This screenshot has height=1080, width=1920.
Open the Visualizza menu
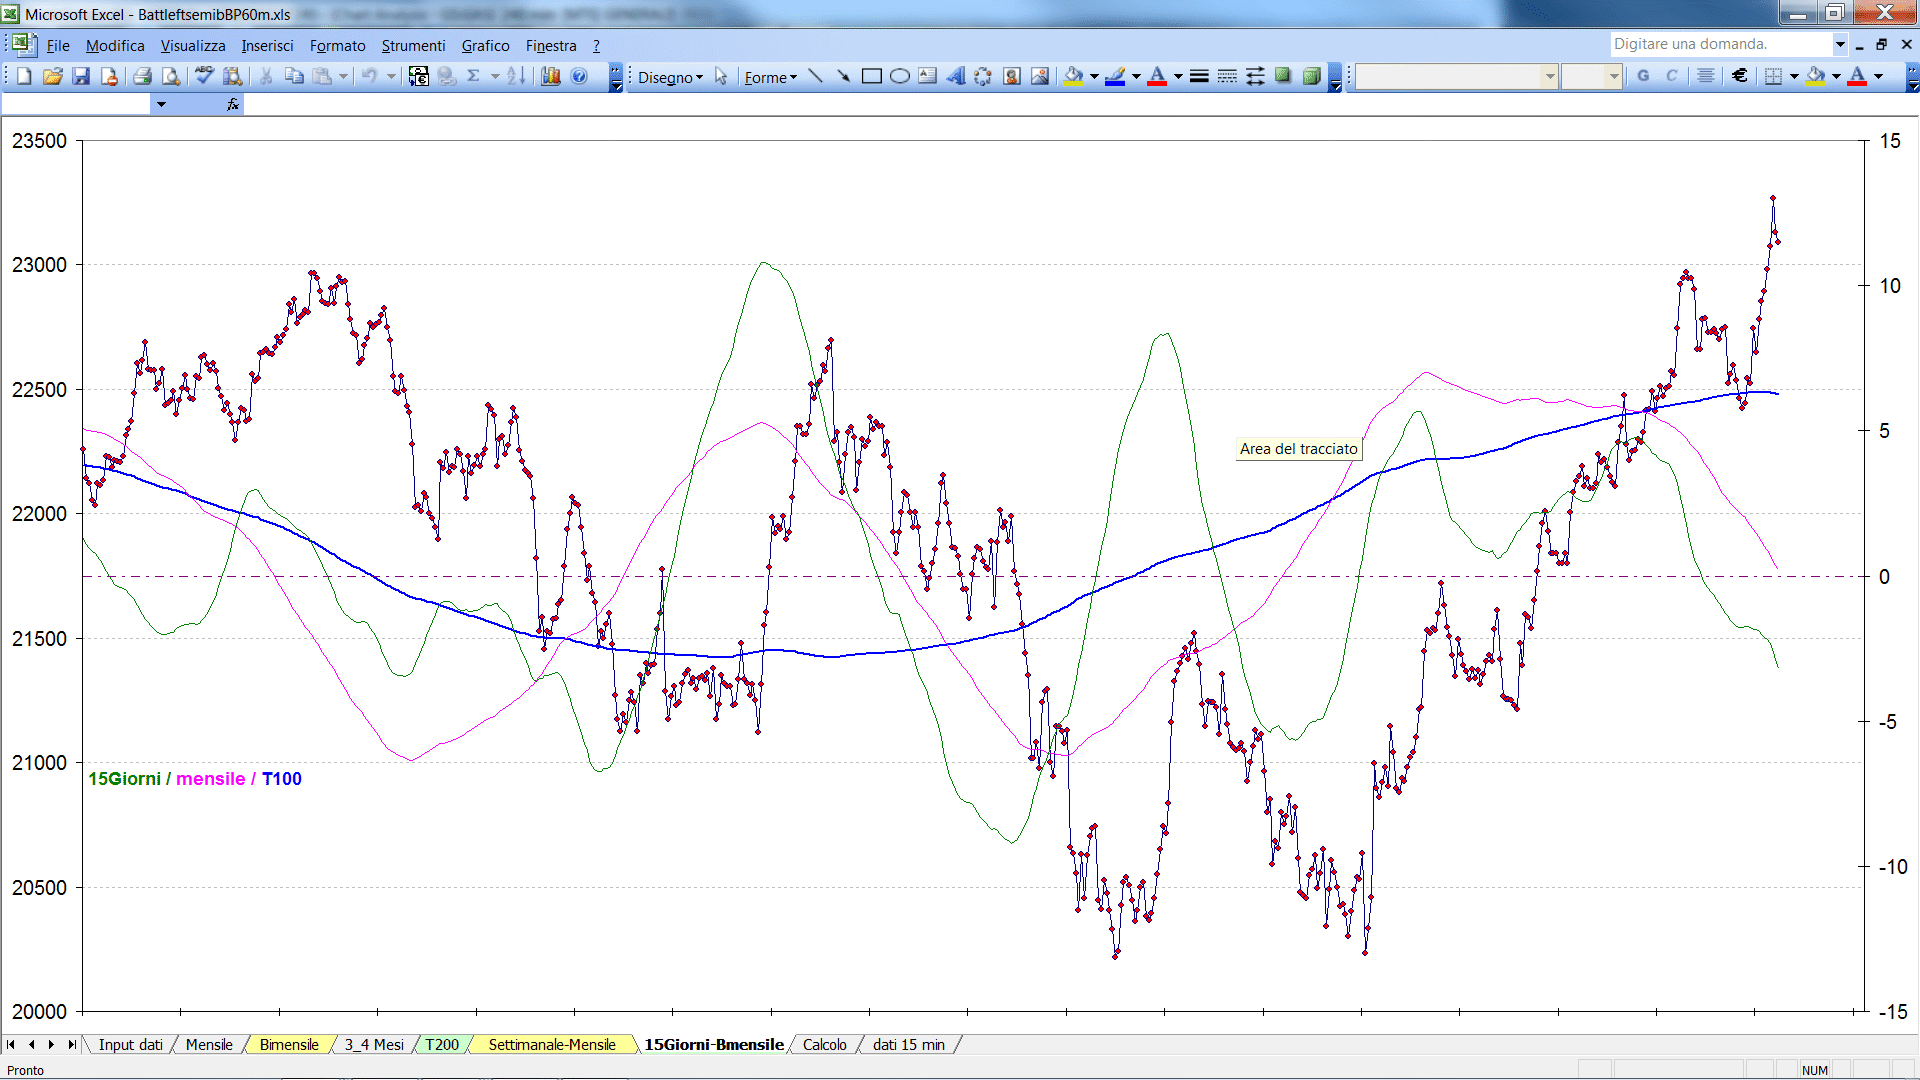pos(193,46)
